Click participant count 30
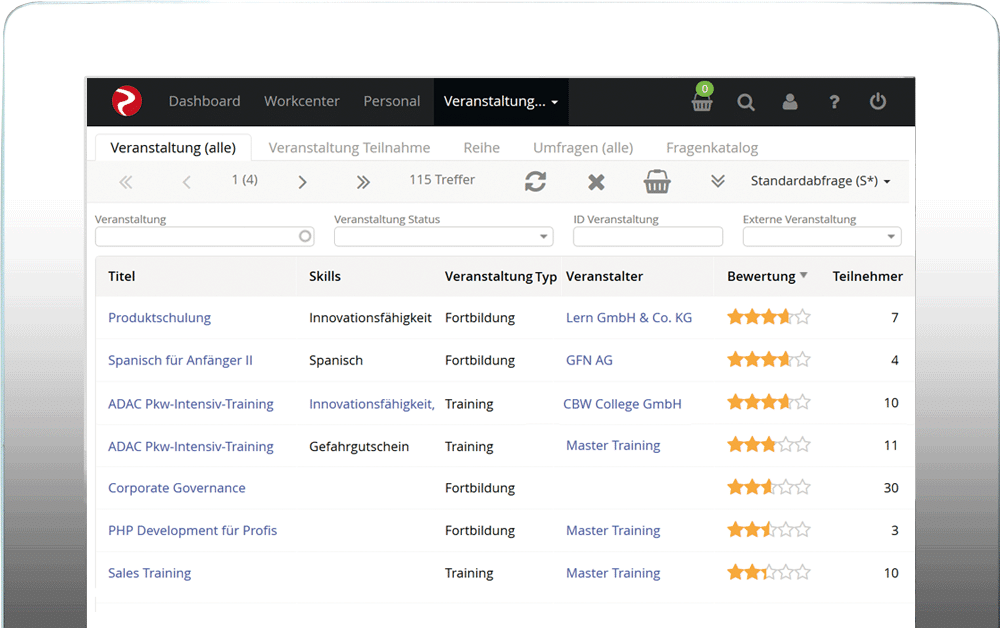This screenshot has height=628, width=1000. 891,488
